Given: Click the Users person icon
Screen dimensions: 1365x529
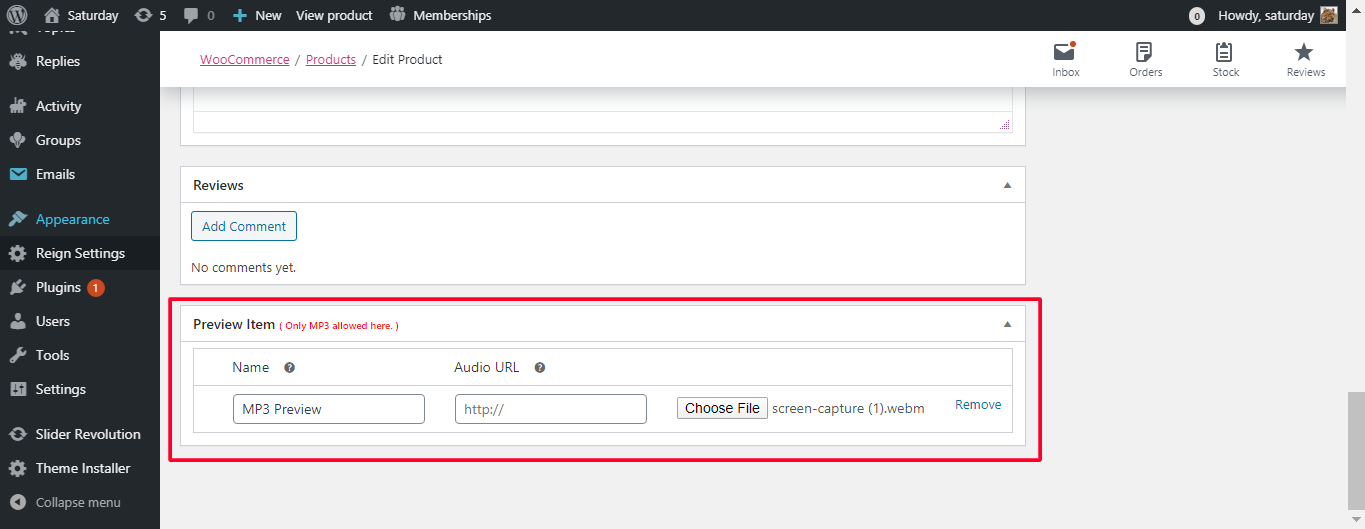Looking at the screenshot, I should click(x=18, y=321).
